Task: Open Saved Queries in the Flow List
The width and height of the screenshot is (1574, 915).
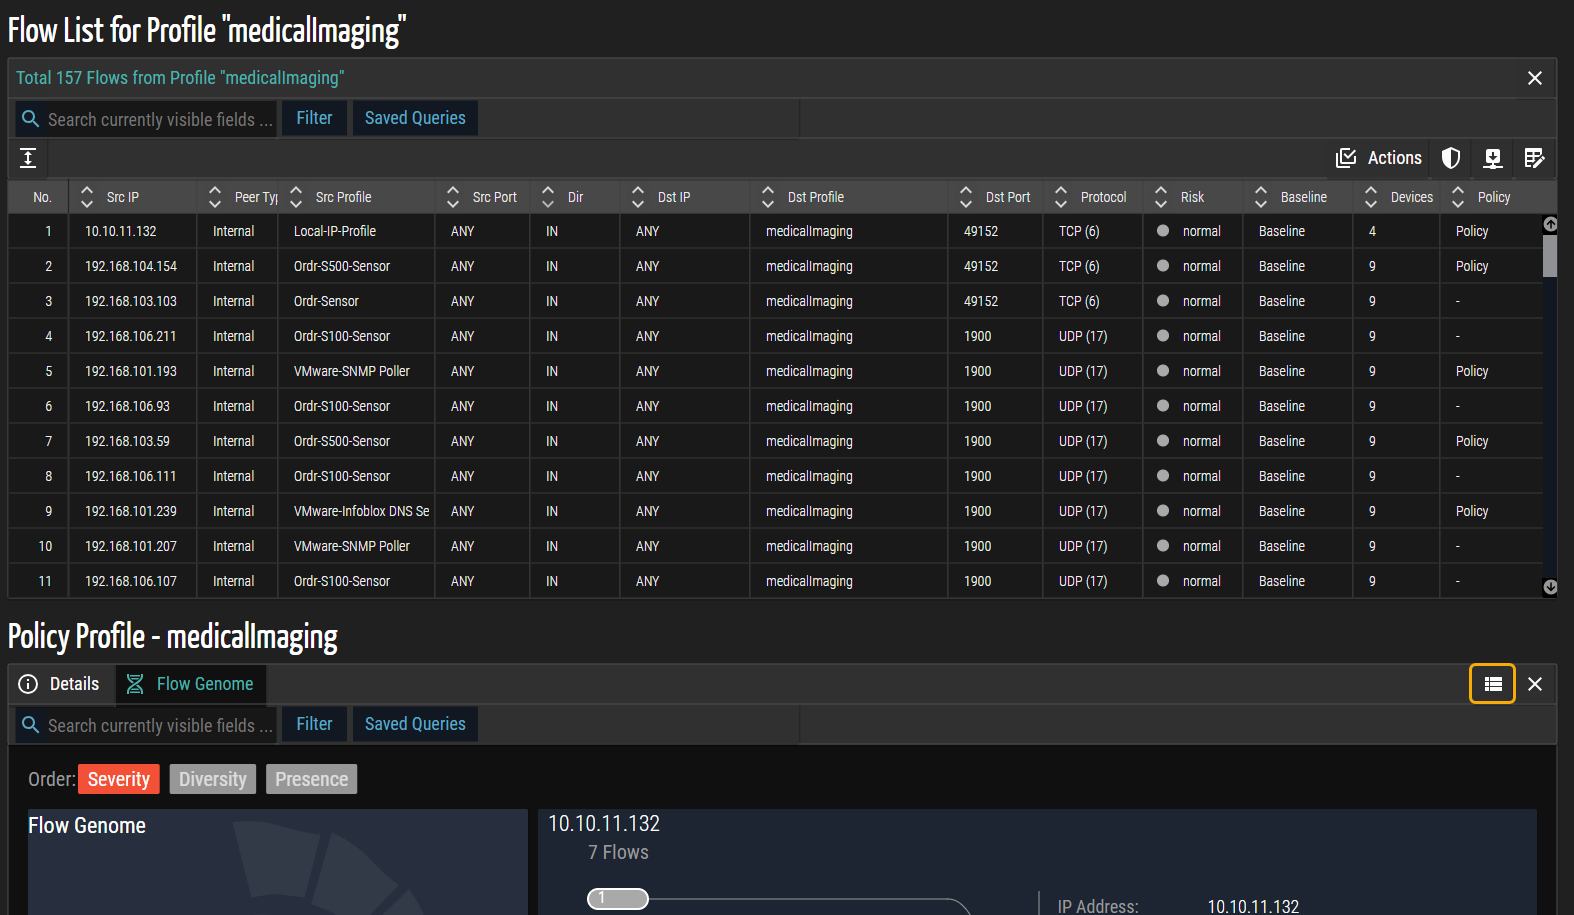Action: click(x=415, y=118)
